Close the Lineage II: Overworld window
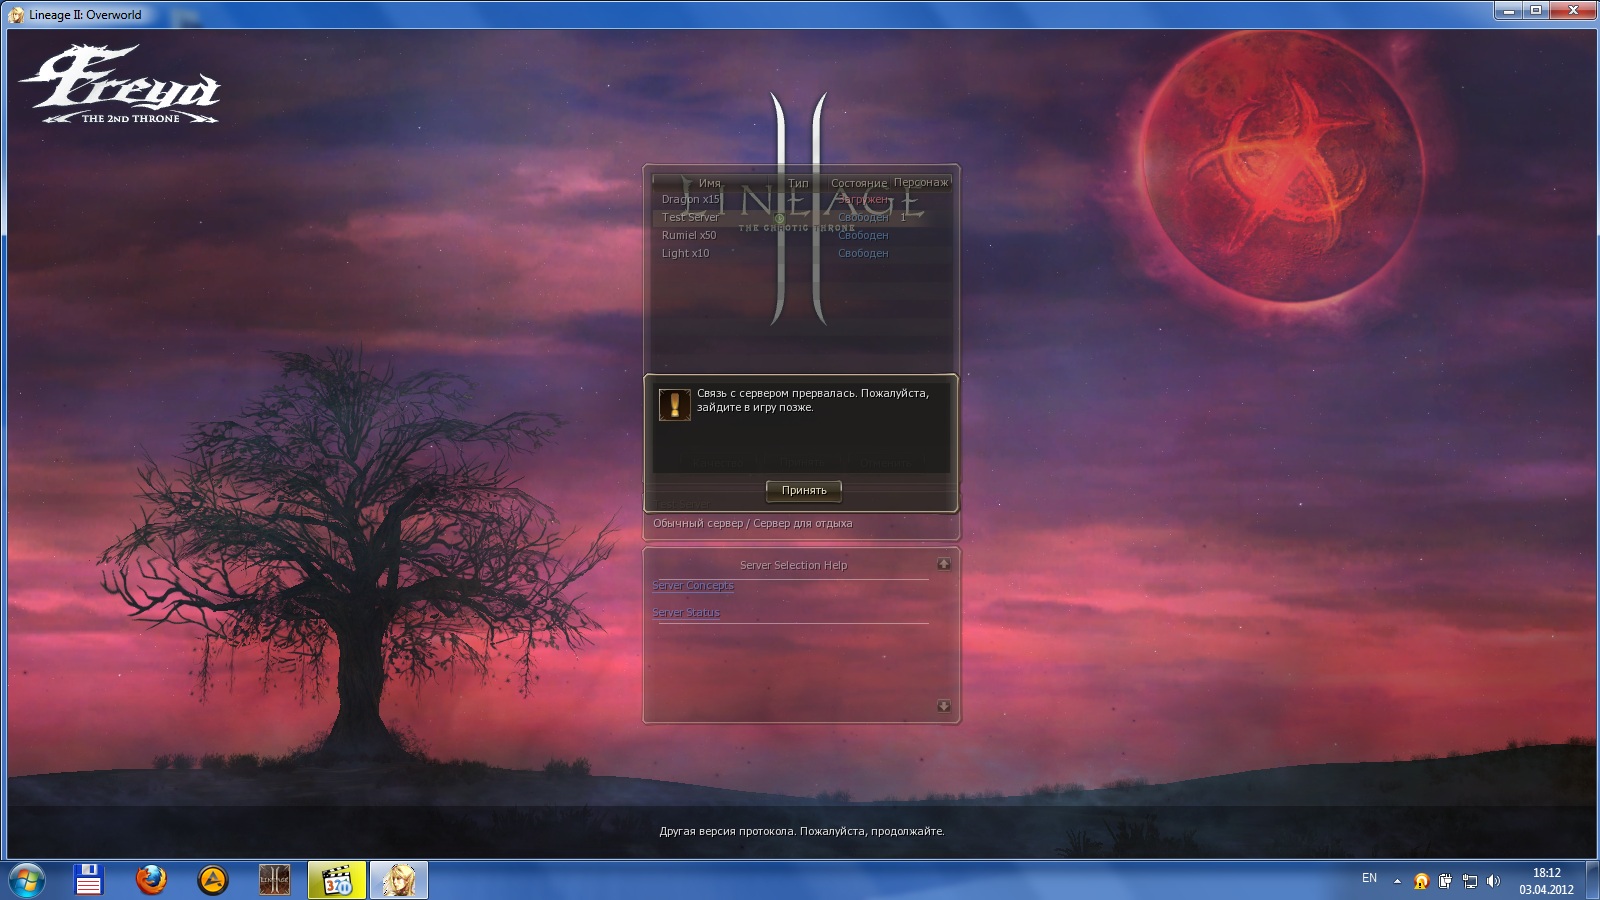Screen dimensions: 1600x900 click(x=1573, y=10)
